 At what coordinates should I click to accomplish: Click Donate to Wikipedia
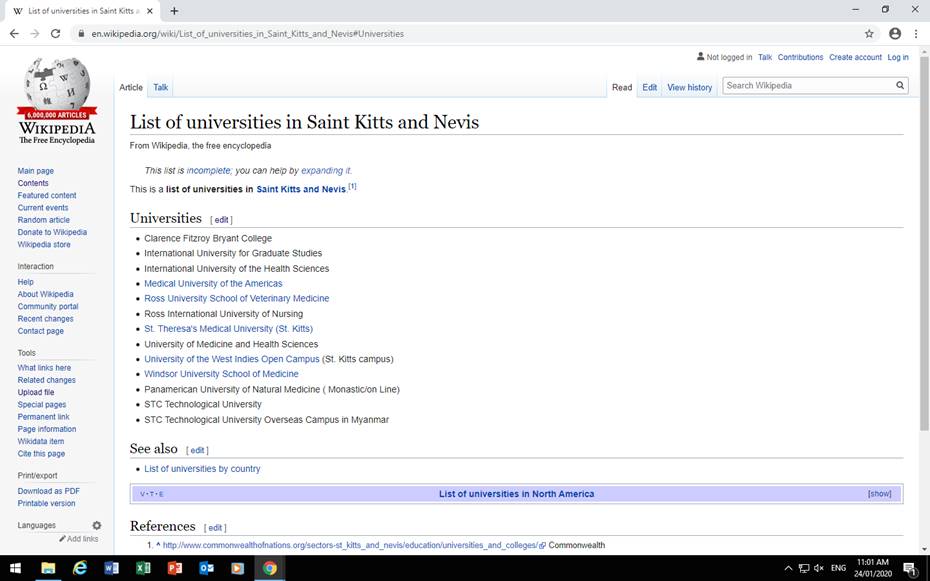coord(52,232)
